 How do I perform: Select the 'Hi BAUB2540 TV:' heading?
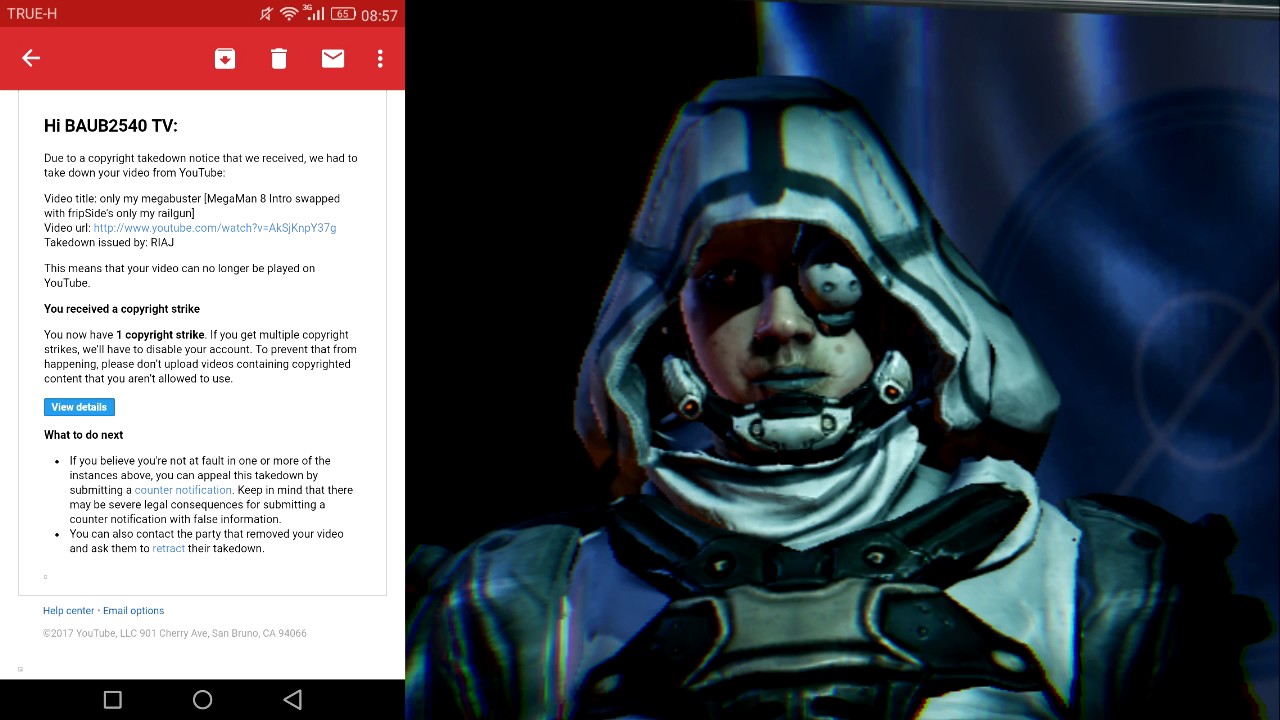[111, 126]
